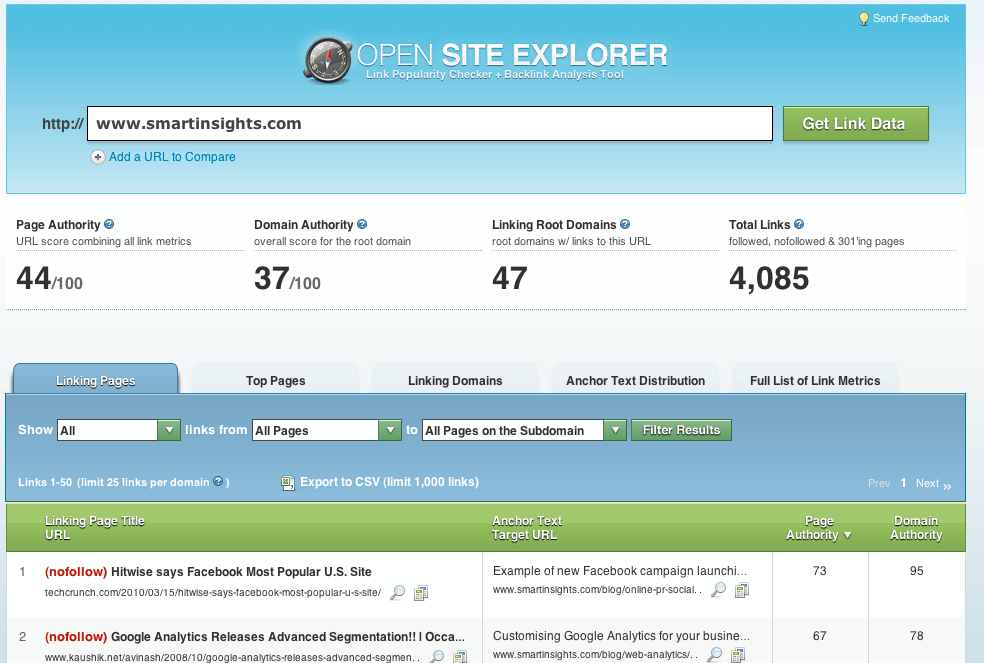
Task: Click the Filter Results button
Action: [x=681, y=430]
